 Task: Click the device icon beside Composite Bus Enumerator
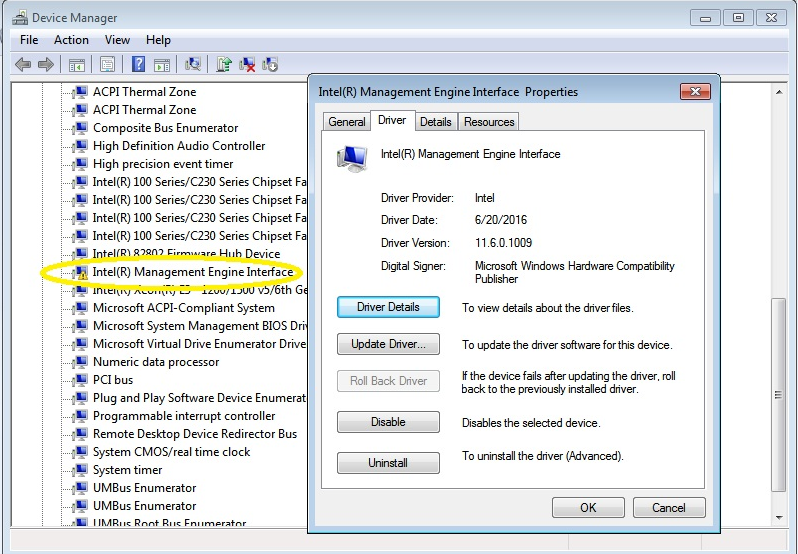point(79,128)
